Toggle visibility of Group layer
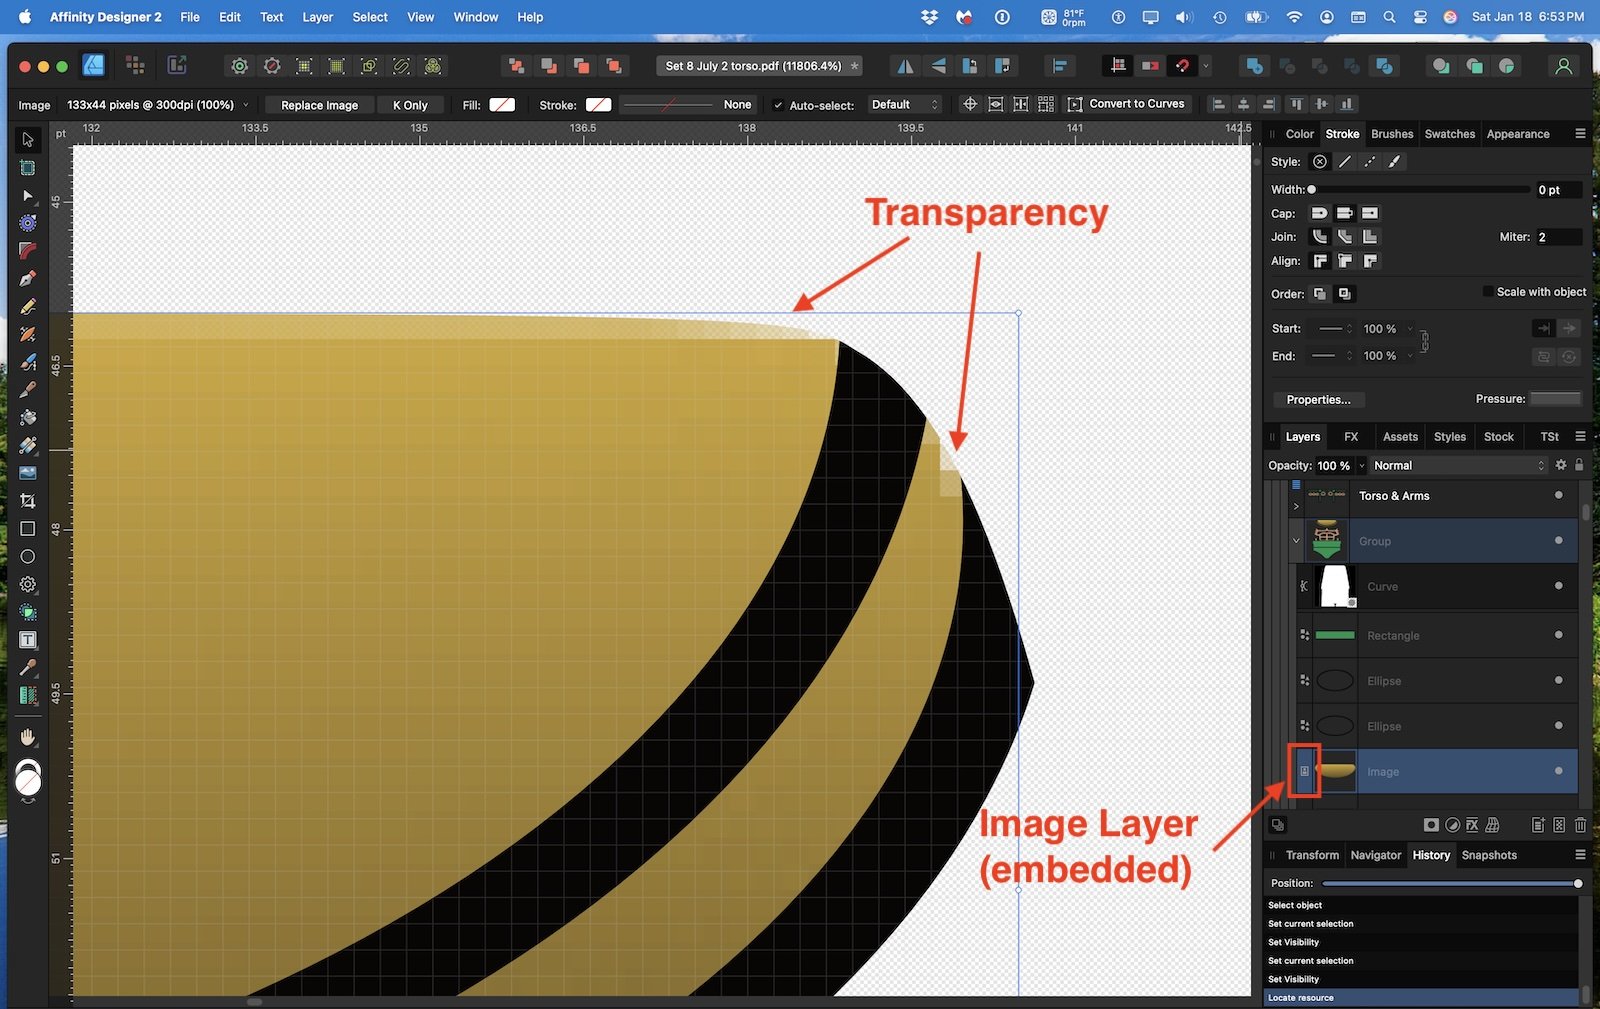 1558,541
